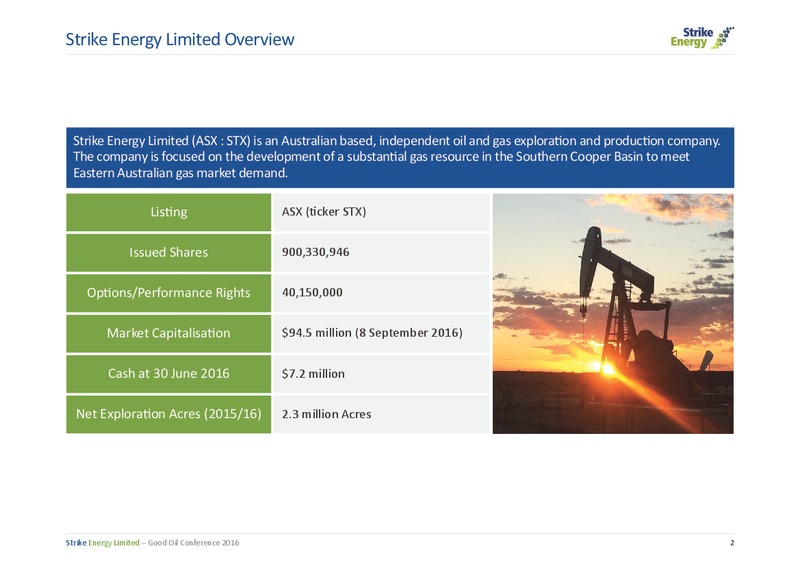Click the '$7.2 million' value
Viewport: 800px width, 566px height.
coord(313,374)
